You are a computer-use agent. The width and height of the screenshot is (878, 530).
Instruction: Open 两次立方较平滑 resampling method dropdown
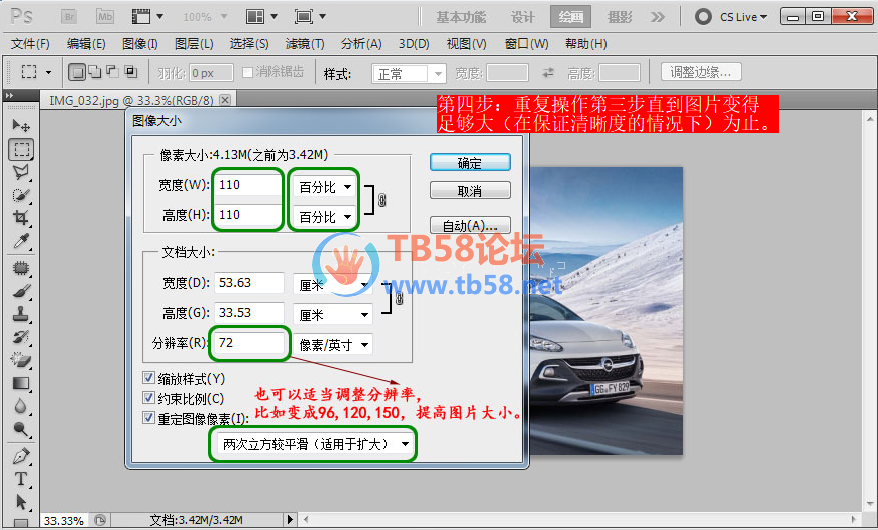(x=314, y=444)
